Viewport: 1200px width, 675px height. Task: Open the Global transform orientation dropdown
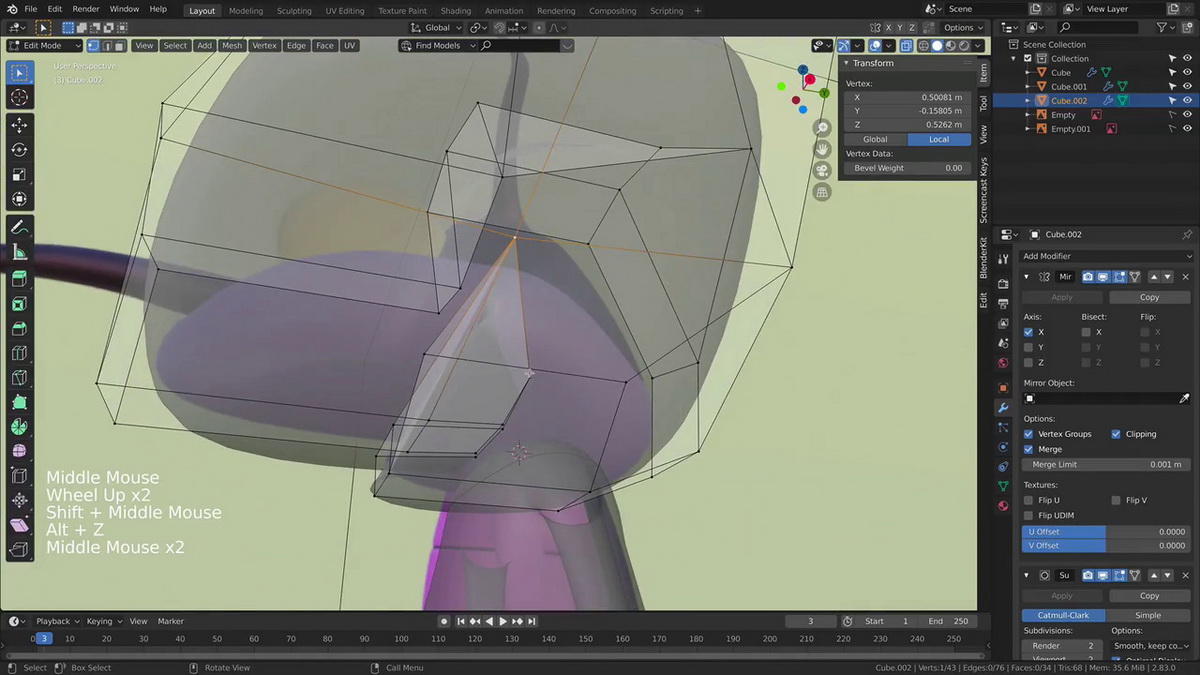click(437, 28)
